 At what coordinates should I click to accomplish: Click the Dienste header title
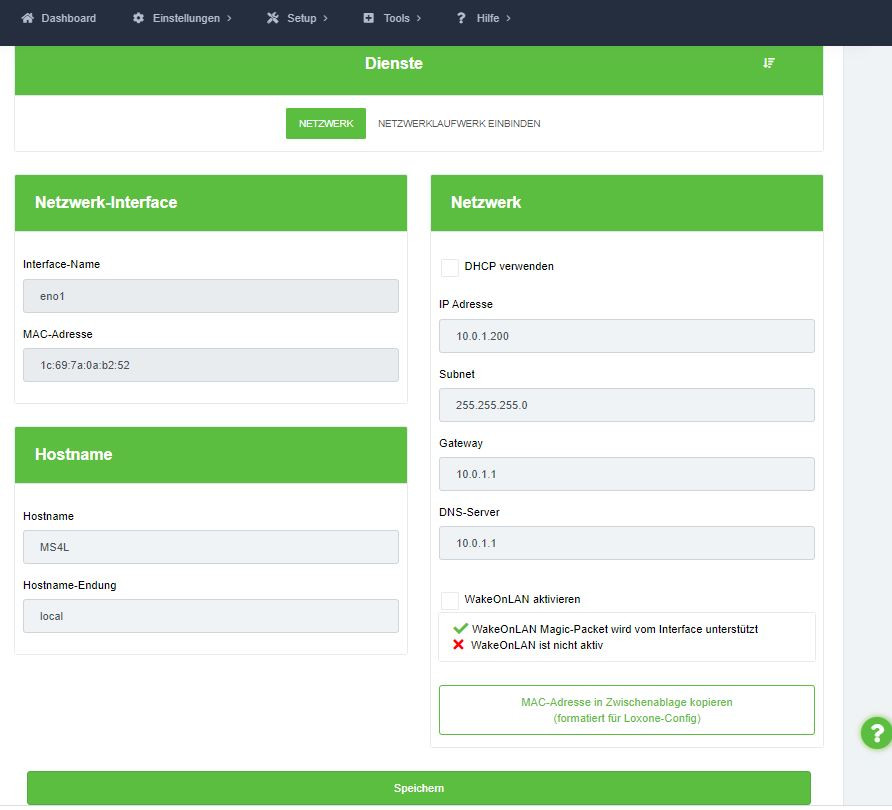click(x=394, y=63)
